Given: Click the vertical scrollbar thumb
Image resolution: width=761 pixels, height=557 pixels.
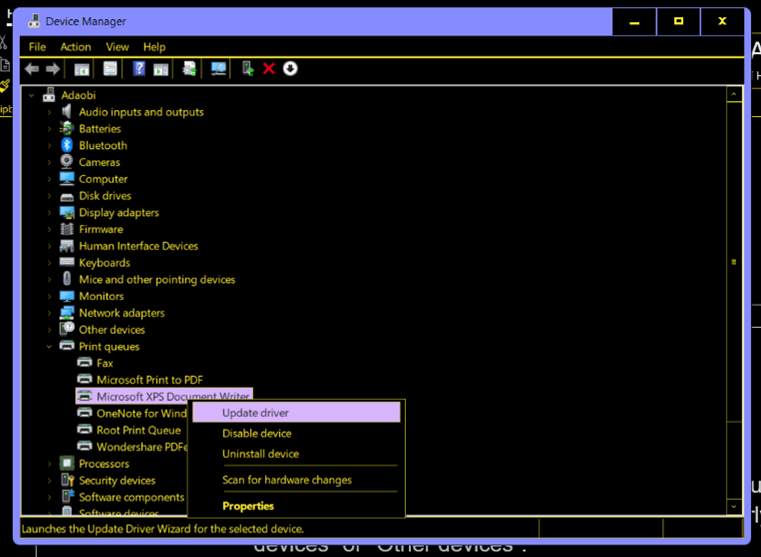Looking at the screenshot, I should pyautogui.click(x=734, y=262).
